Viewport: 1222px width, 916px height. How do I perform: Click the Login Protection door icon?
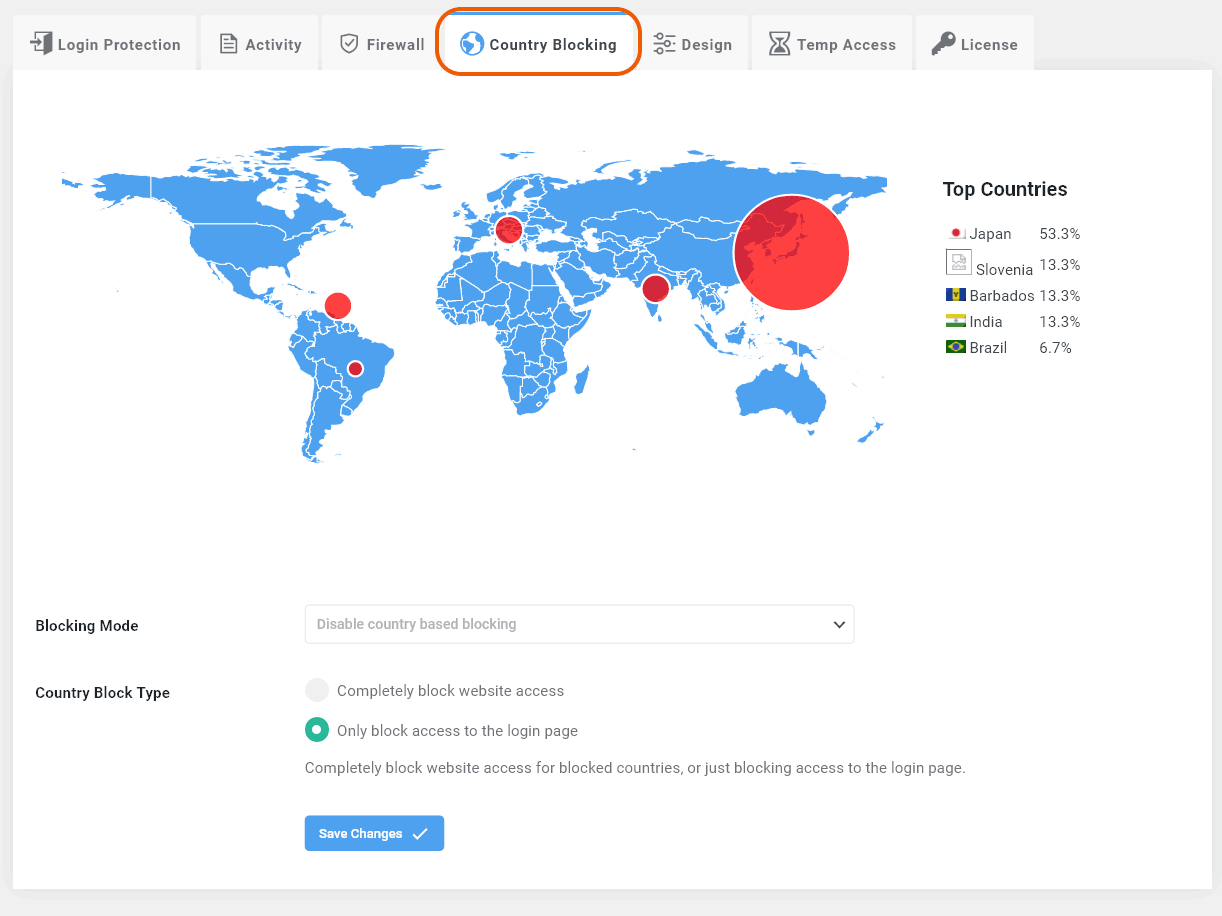41,43
